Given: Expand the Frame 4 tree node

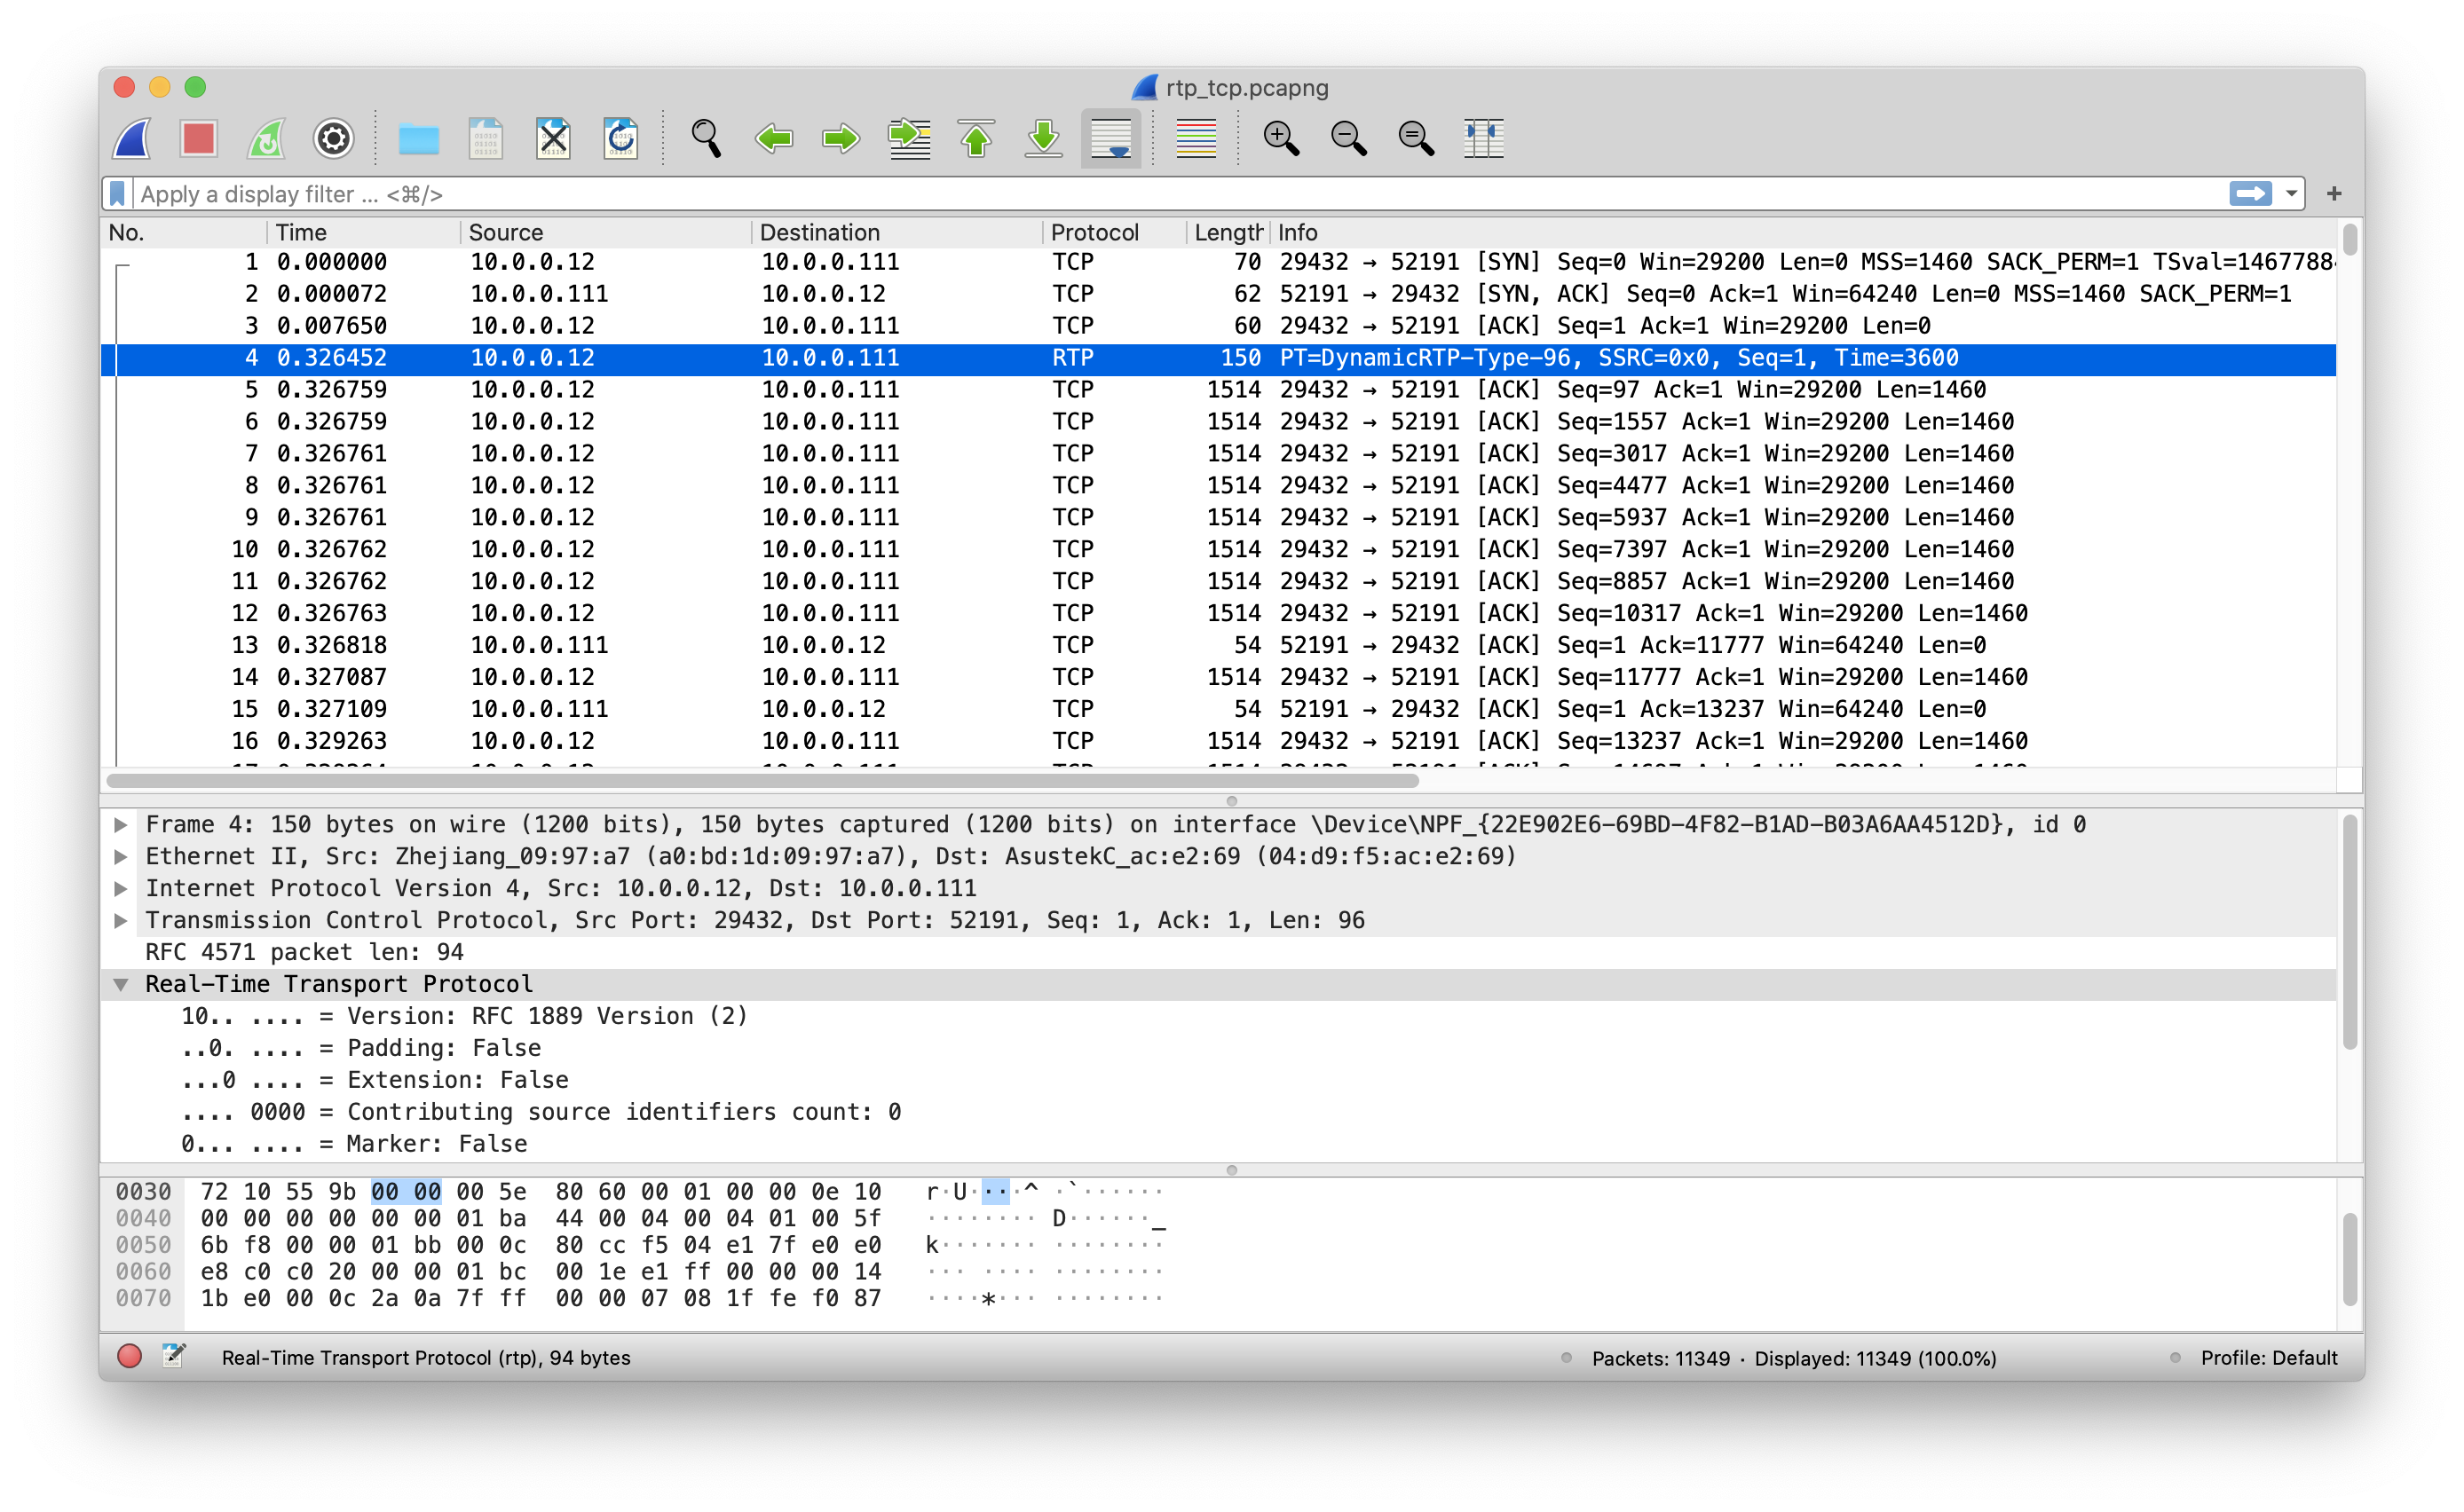Looking at the screenshot, I should coord(121,825).
